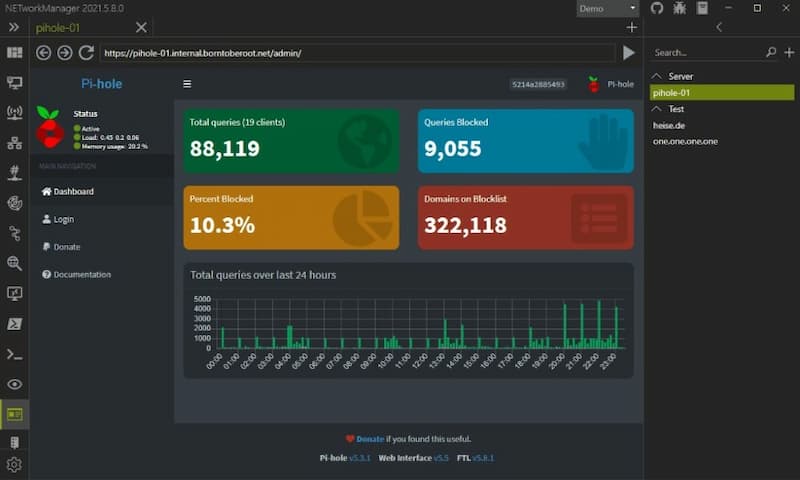Click the bug report icon
This screenshot has height=480, width=800.
[680, 8]
